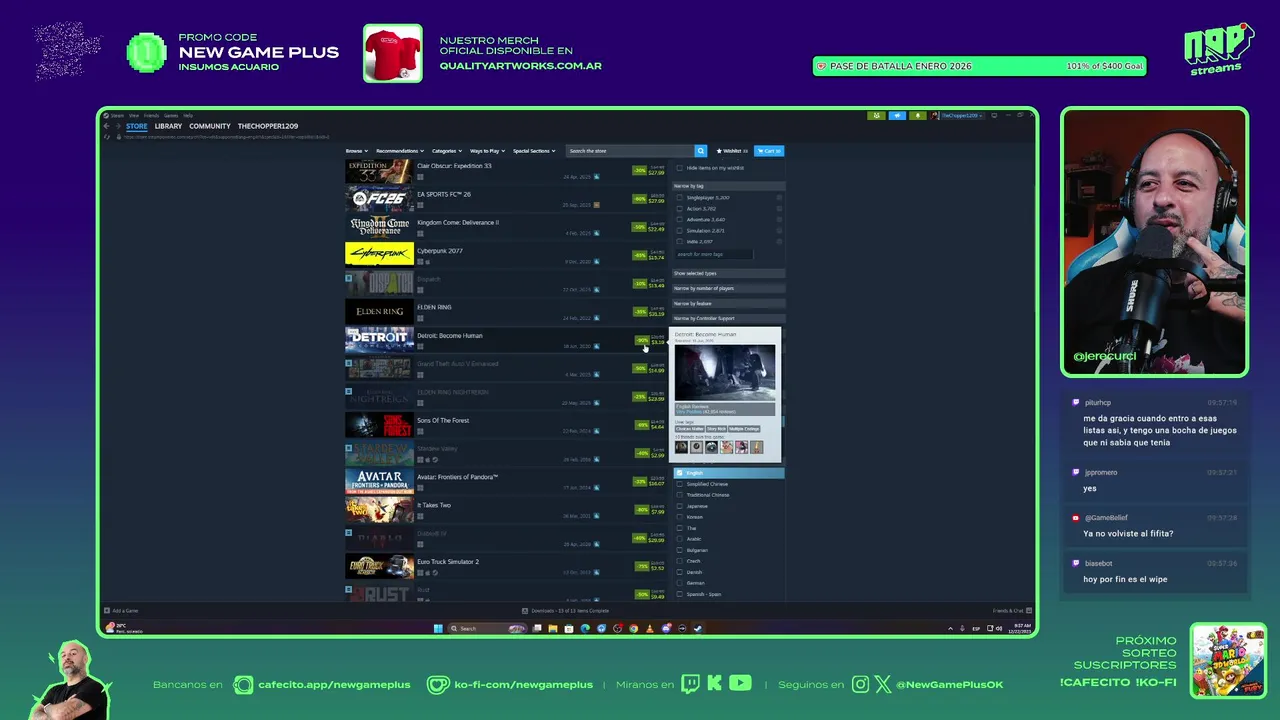The image size is (1280, 720).
Task: Open the COMMUNITY tab
Action: coord(210,127)
